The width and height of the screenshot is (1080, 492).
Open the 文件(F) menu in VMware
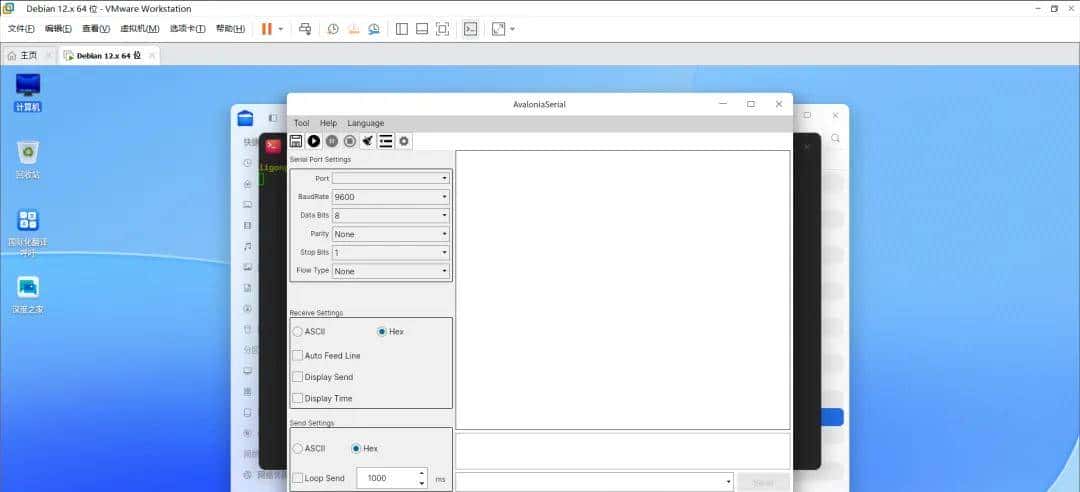tap(21, 29)
